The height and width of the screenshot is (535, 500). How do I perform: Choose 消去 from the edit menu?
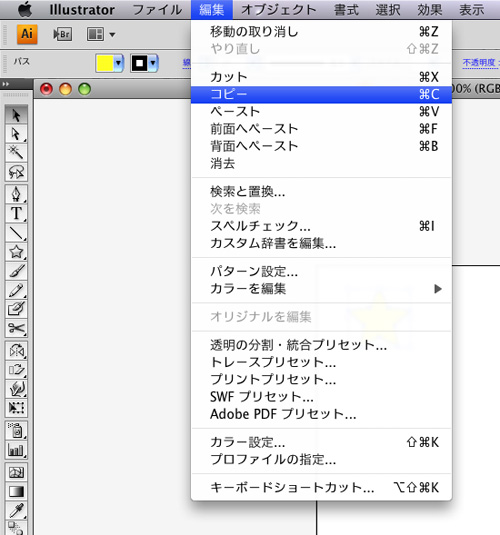point(322,164)
